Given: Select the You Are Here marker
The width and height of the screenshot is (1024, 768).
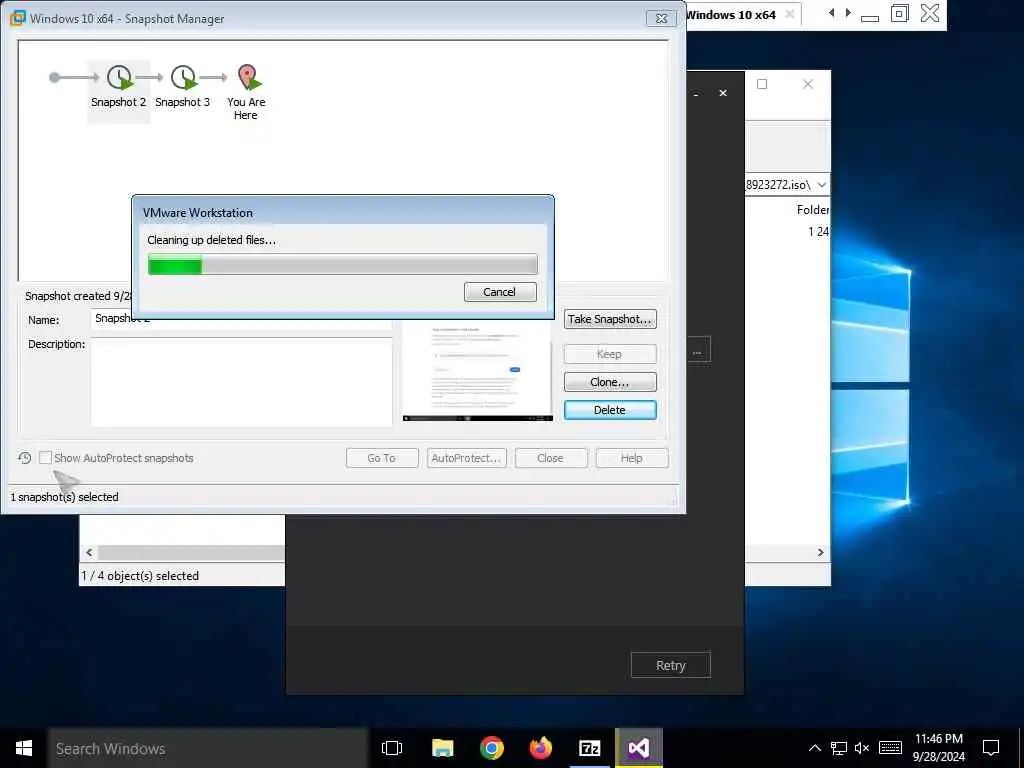Looking at the screenshot, I should click(248, 77).
